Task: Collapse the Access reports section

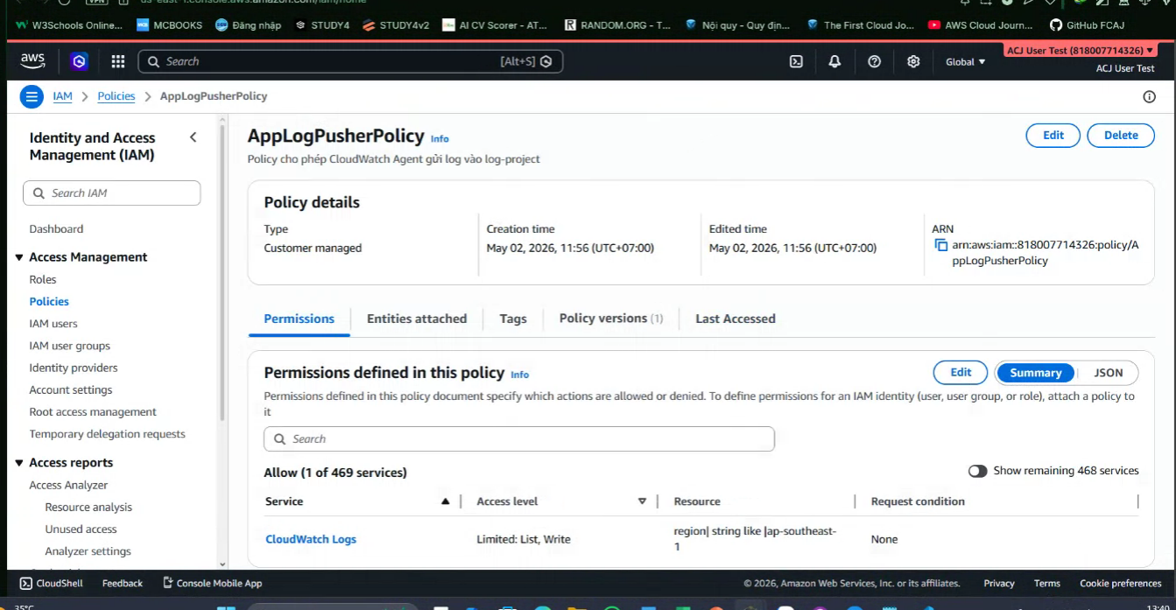Action: pos(19,463)
